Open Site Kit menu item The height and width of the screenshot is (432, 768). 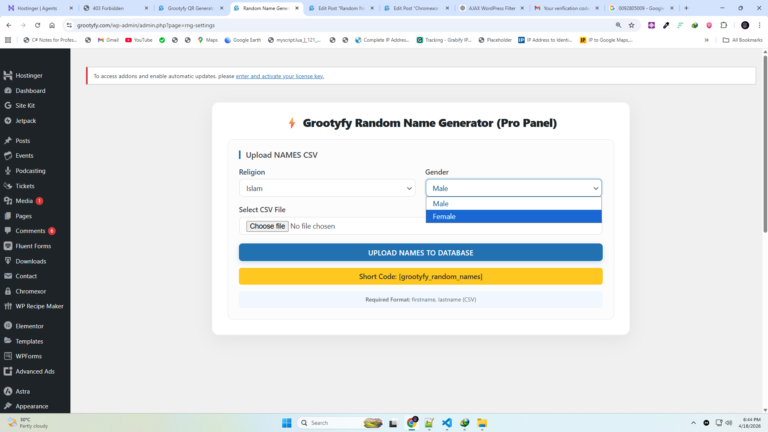pos(24,105)
